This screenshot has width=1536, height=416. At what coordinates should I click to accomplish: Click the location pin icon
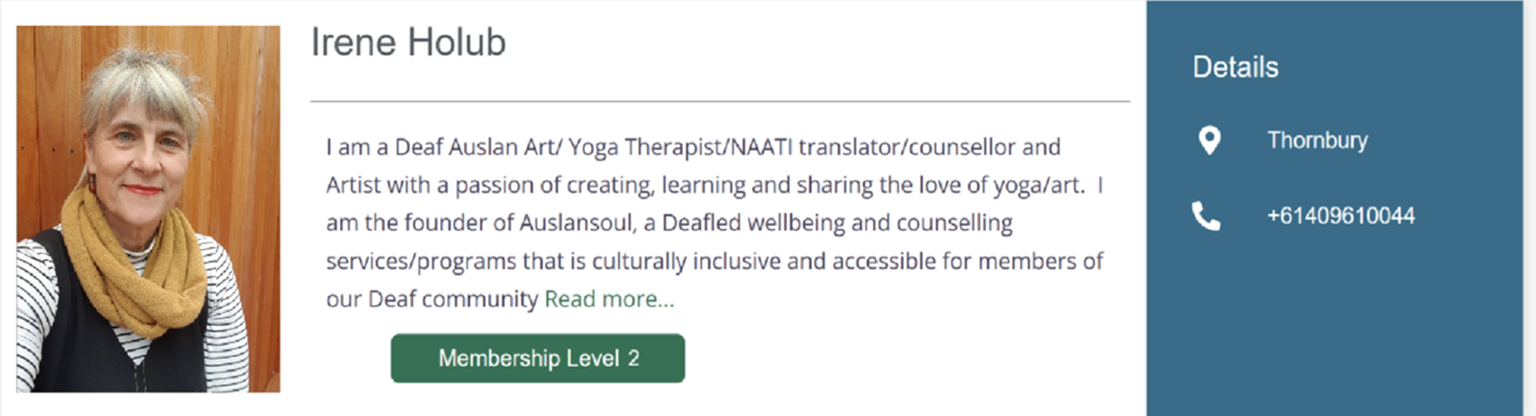[1209, 141]
